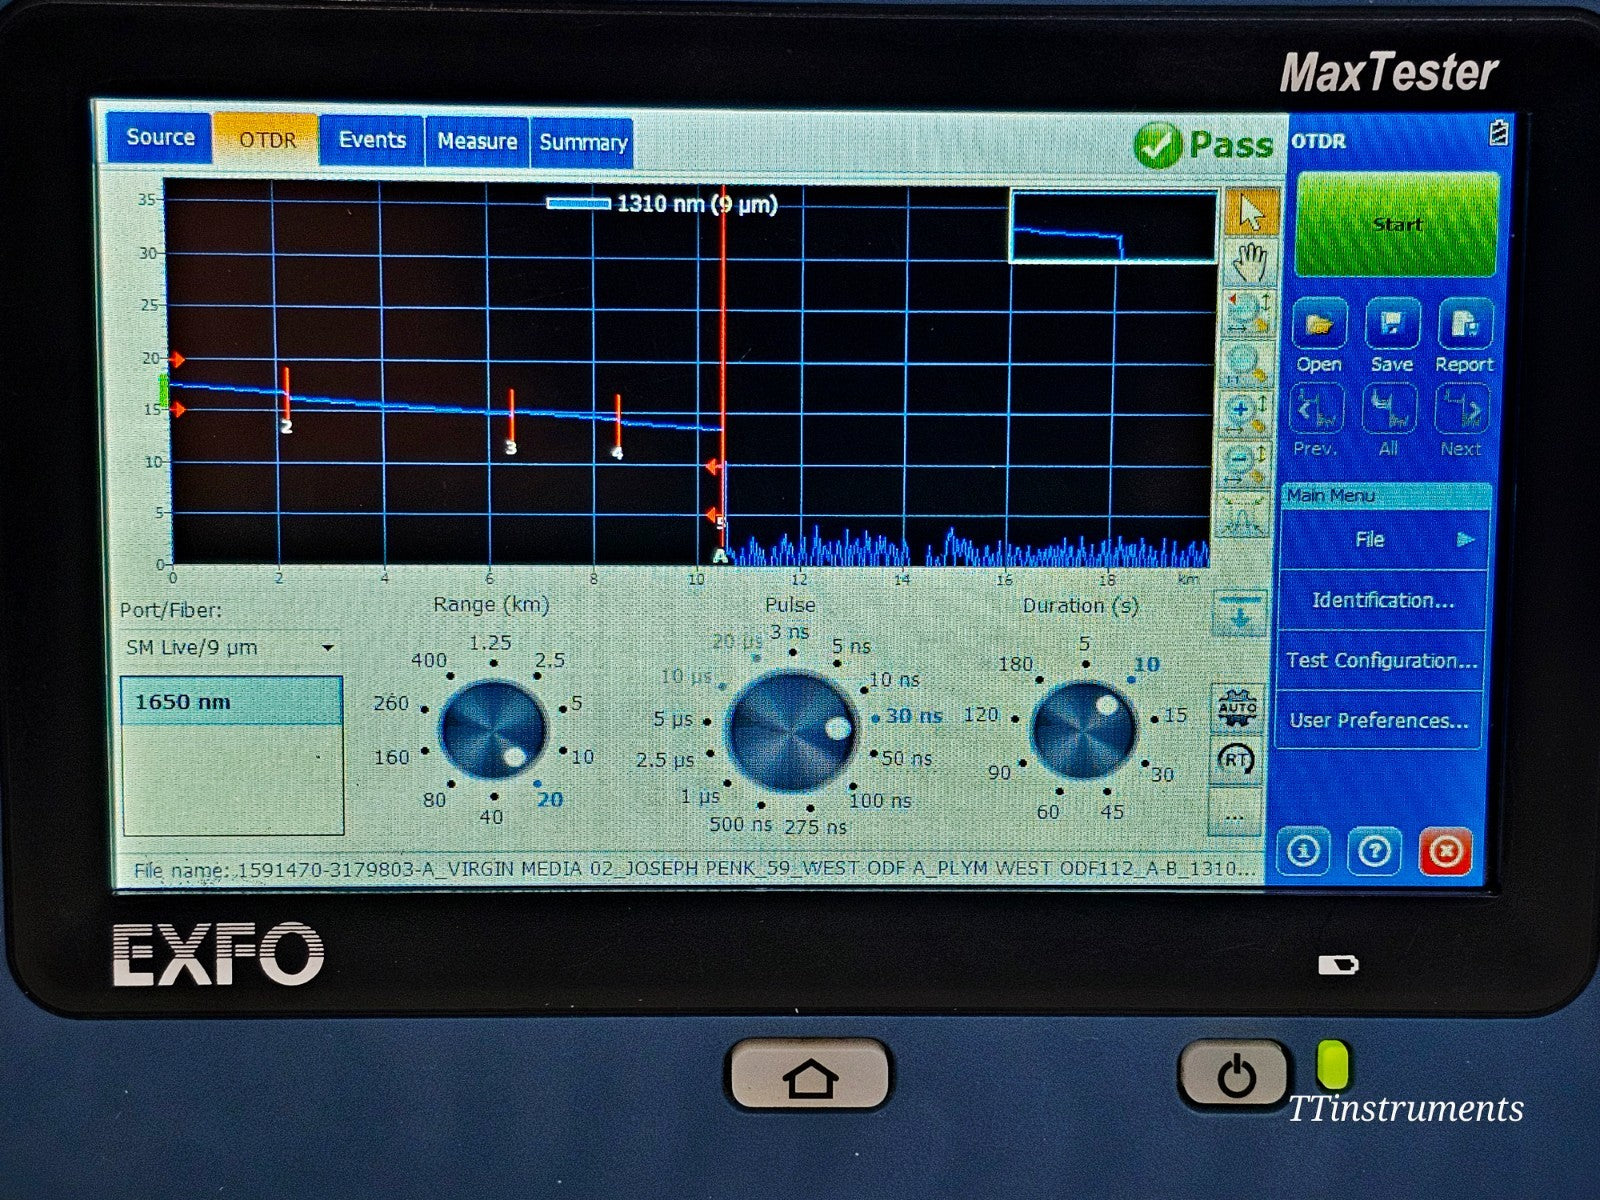Tap the battery status icon

click(1498, 133)
